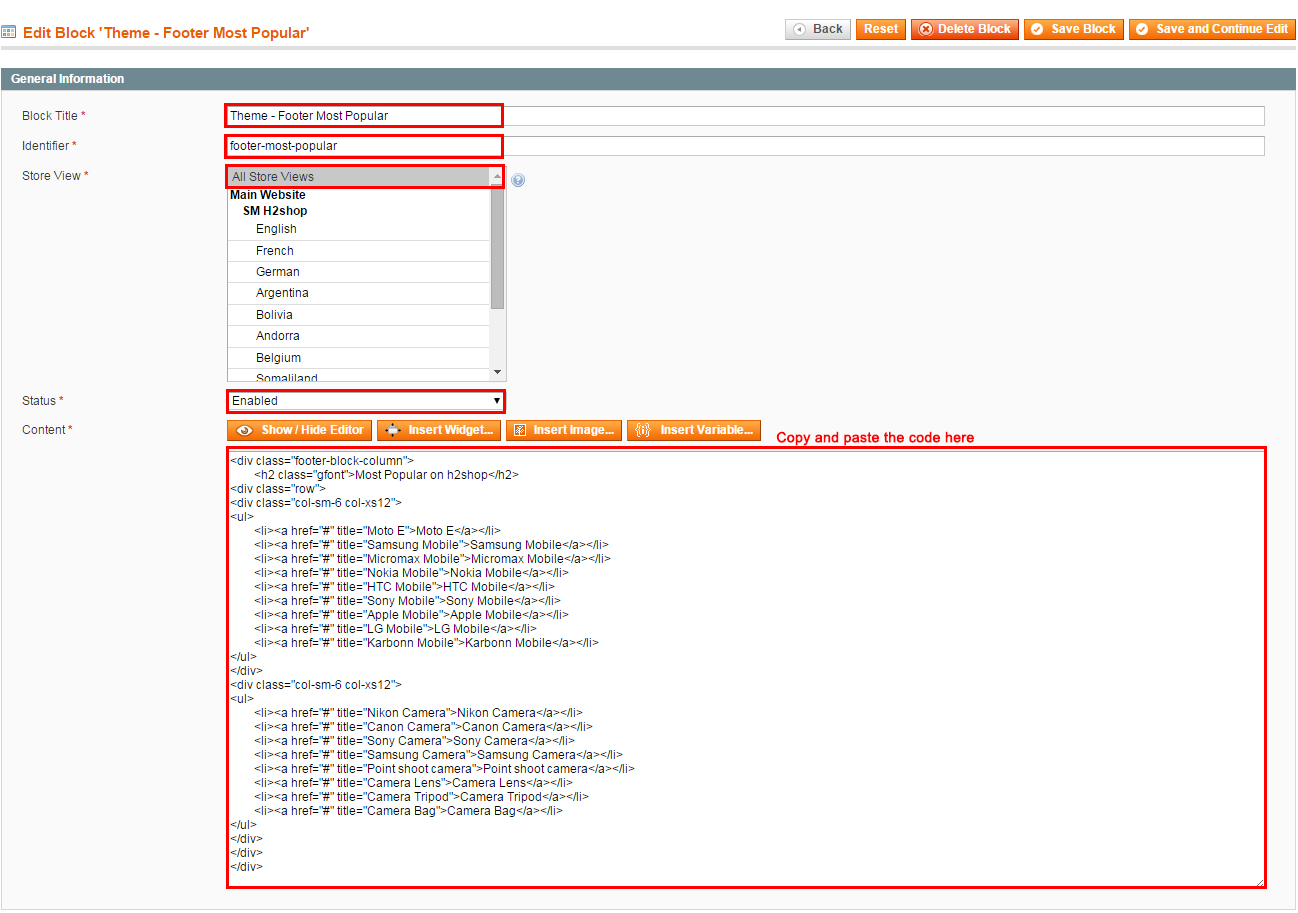
Task: Click the block page icon next to the Edit Block title
Action: point(9,33)
